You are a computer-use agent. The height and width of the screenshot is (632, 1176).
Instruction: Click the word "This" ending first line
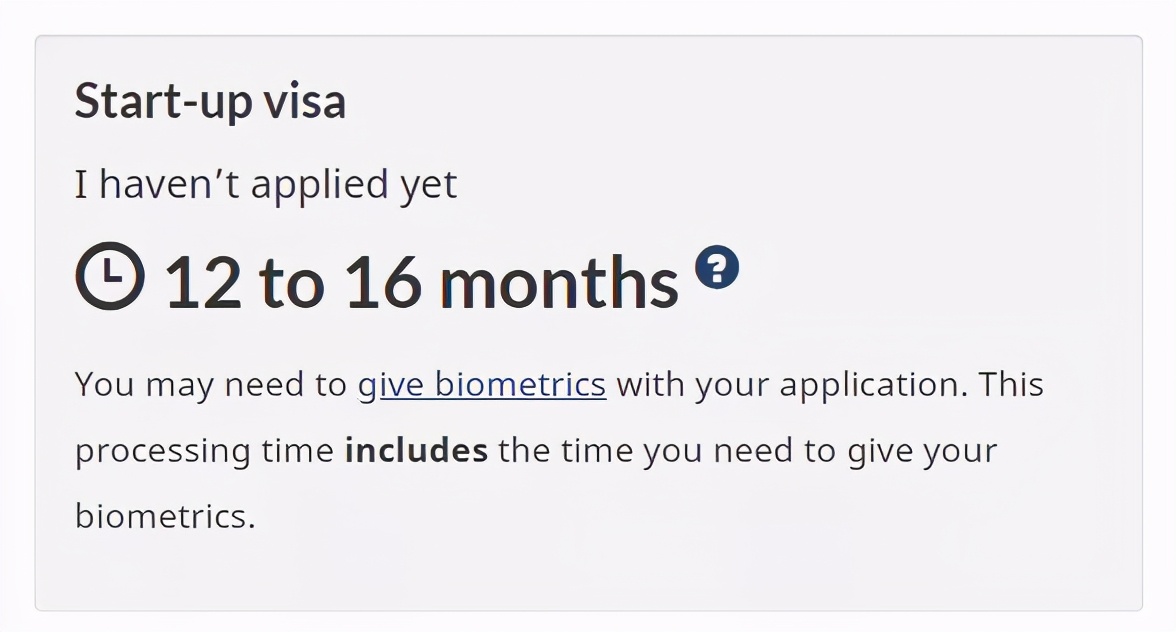1011,385
